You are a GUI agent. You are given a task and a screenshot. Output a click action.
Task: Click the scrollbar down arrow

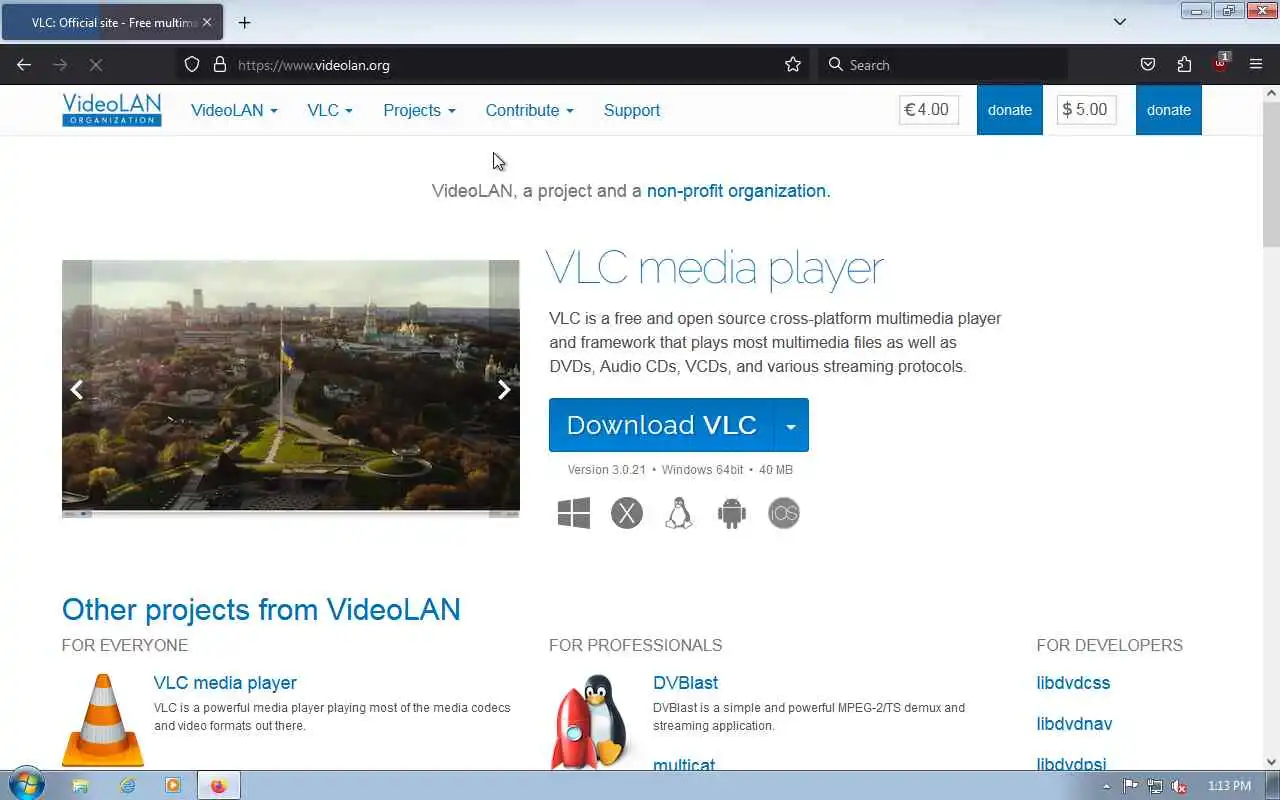(1271, 762)
